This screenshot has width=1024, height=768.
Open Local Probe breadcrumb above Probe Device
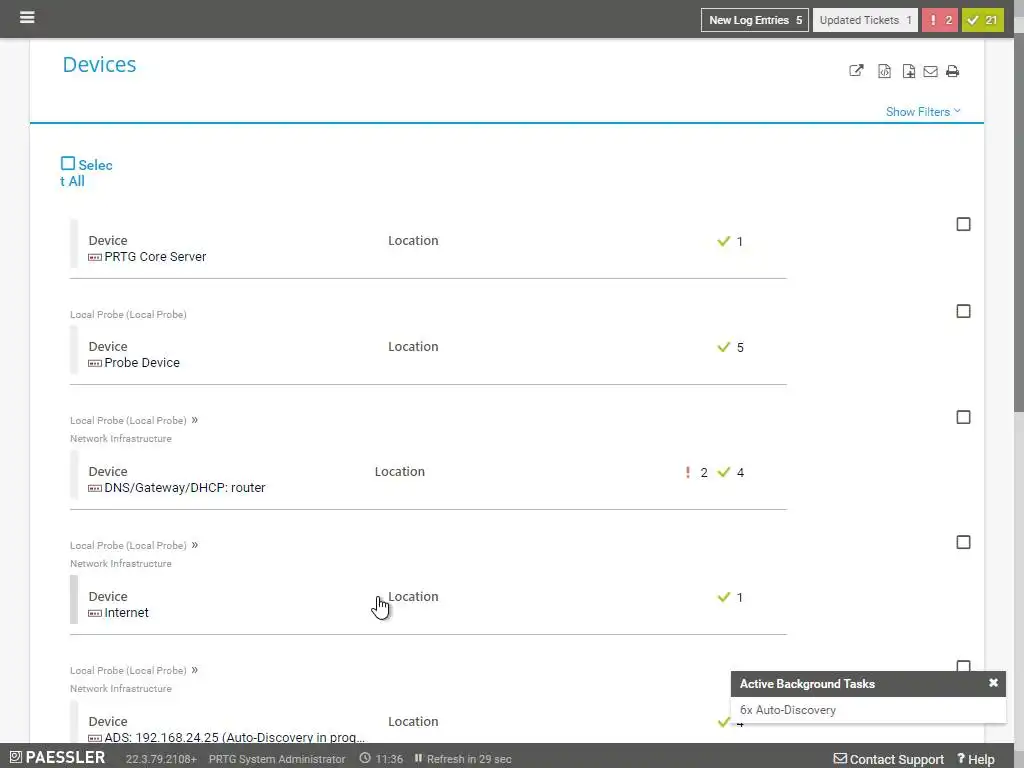128,315
